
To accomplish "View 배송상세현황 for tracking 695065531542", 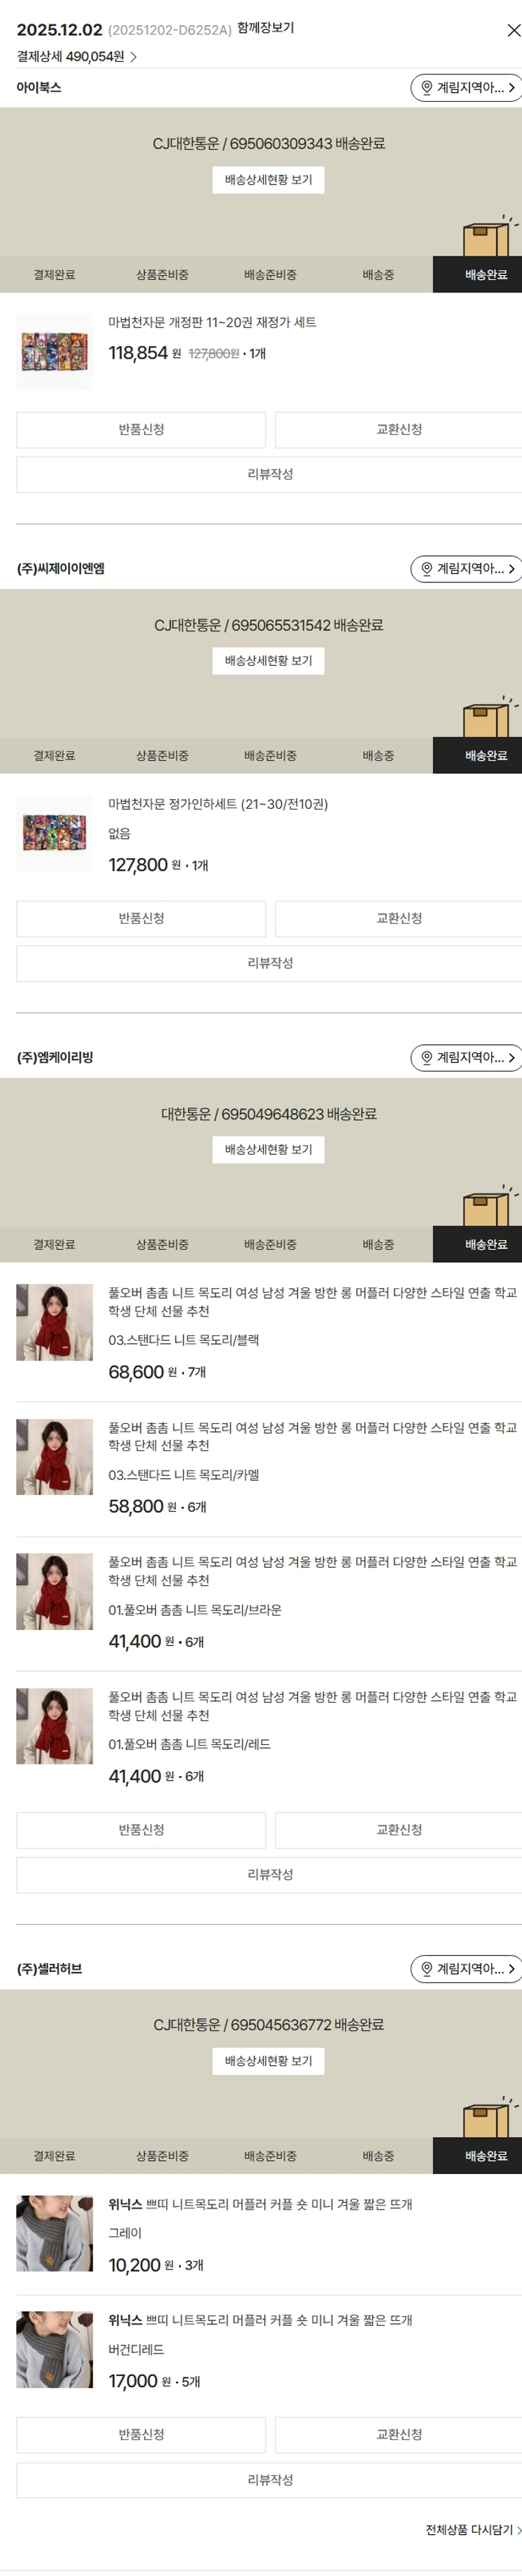I will click(x=268, y=661).
